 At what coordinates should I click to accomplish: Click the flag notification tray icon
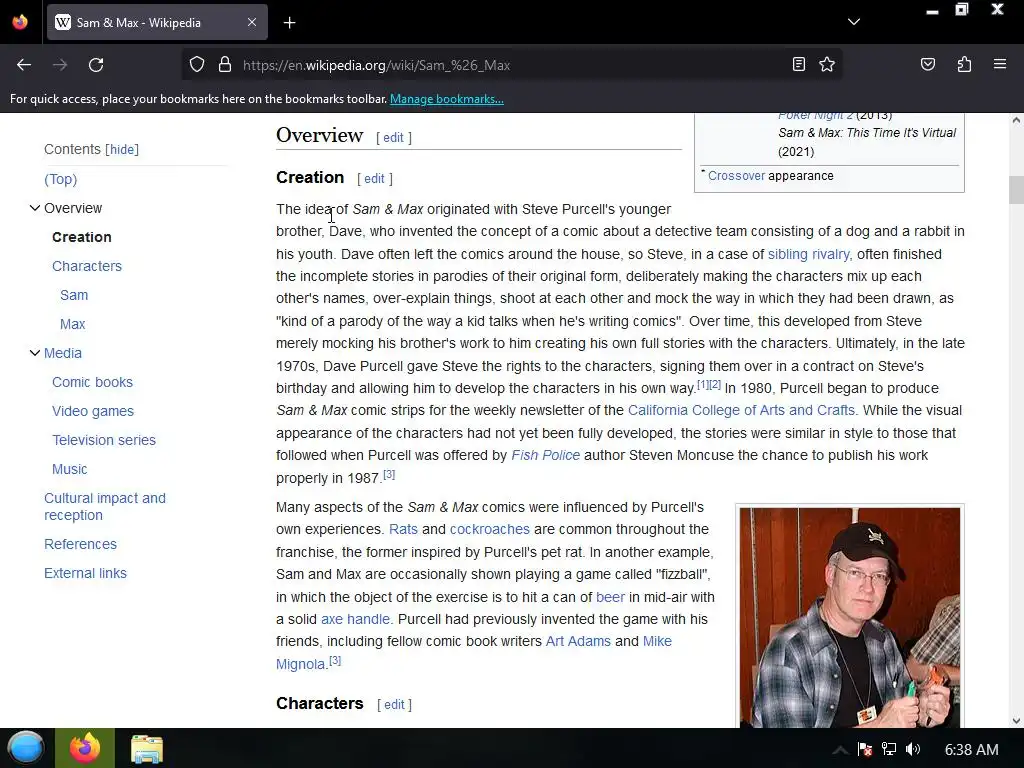[865, 749]
